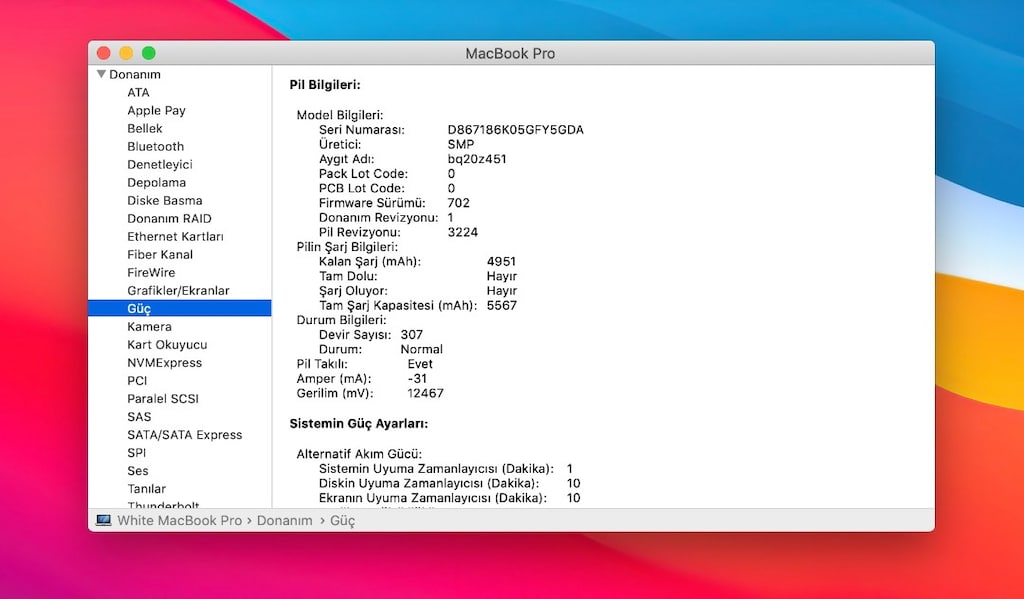Click Şarj Oluyor label
The image size is (1024, 599).
[x=353, y=291]
